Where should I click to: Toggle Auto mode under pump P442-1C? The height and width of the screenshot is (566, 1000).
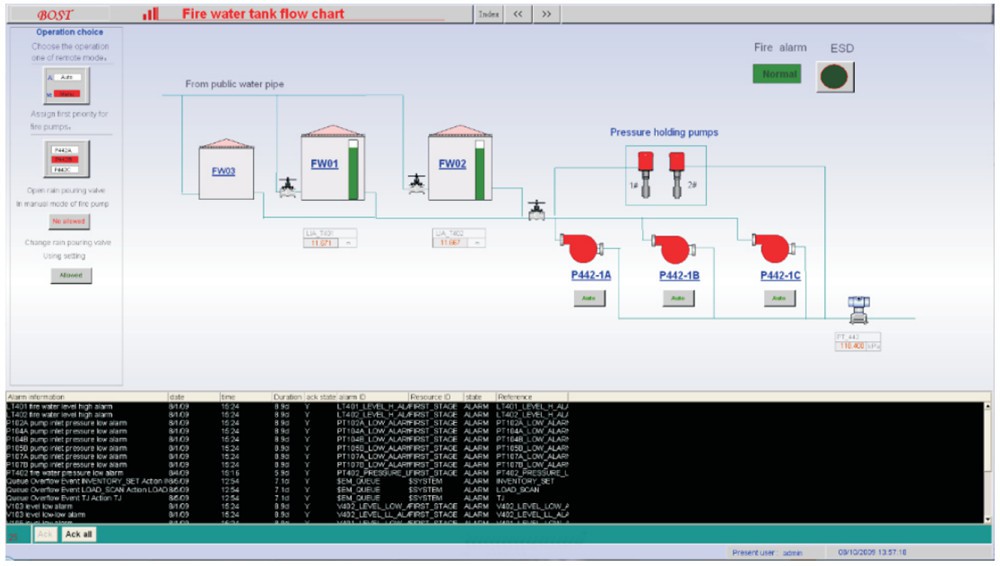tap(777, 298)
